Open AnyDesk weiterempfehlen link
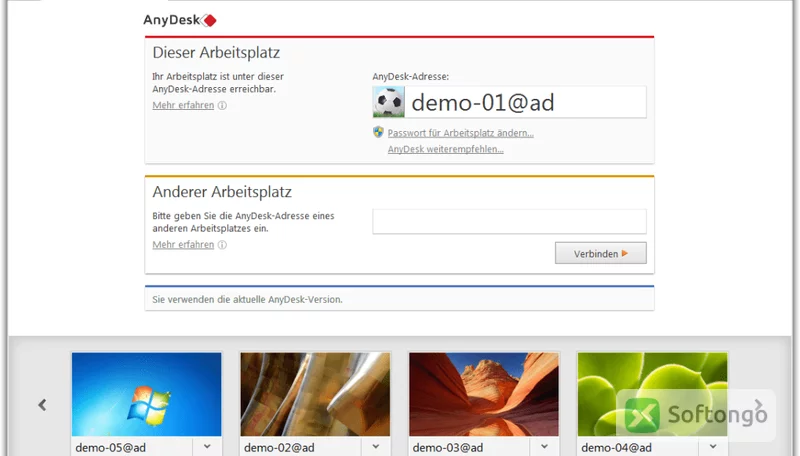The image size is (800, 456). click(x=445, y=149)
